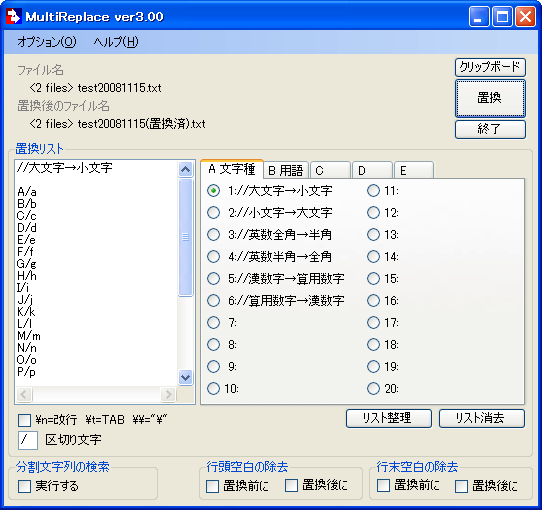This screenshot has width=542, height=510.
Task: Check 置換後に under 行頭空白の除去
Action: click(291, 485)
